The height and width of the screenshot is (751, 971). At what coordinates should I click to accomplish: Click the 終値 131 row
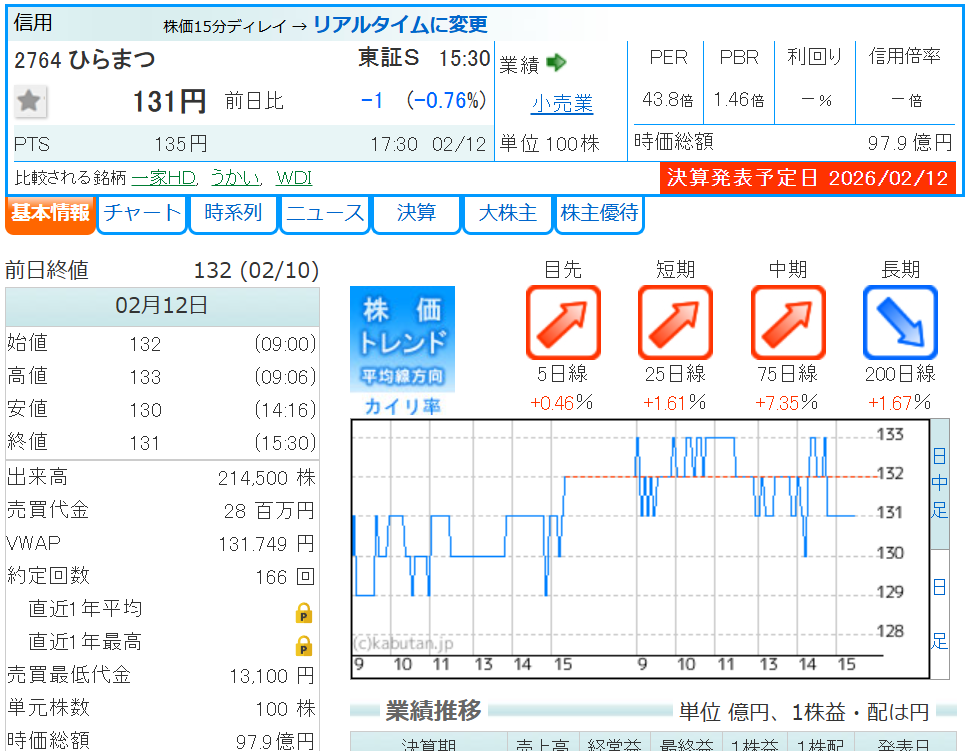(162, 442)
